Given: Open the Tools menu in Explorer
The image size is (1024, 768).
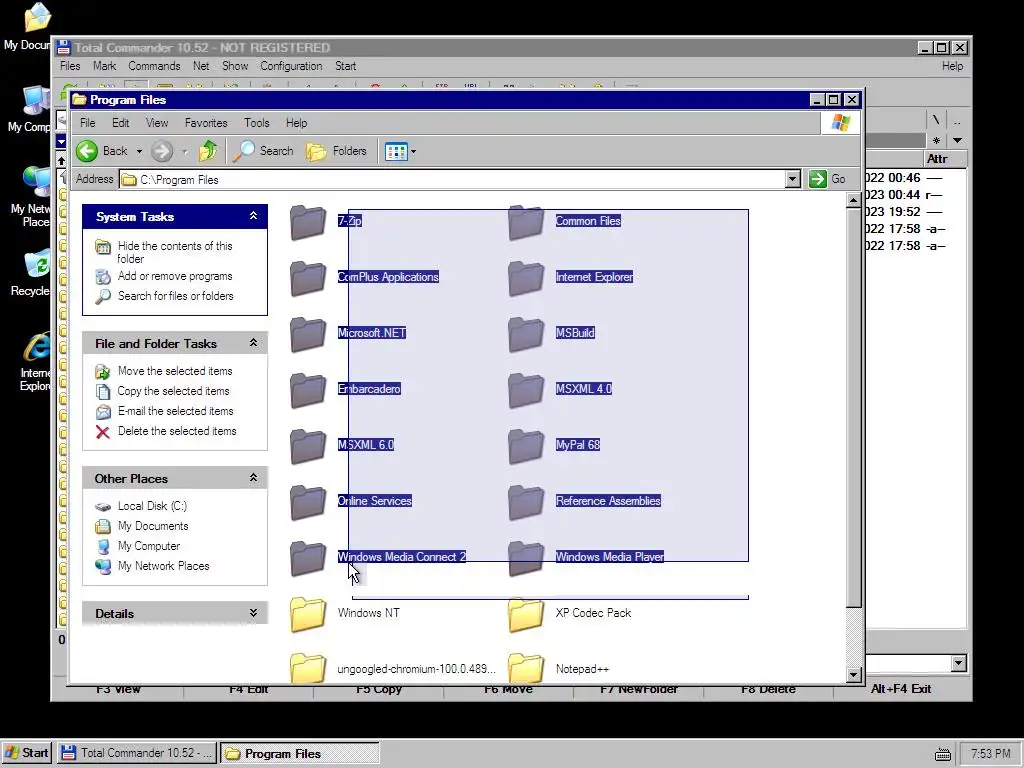Looking at the screenshot, I should point(257,123).
